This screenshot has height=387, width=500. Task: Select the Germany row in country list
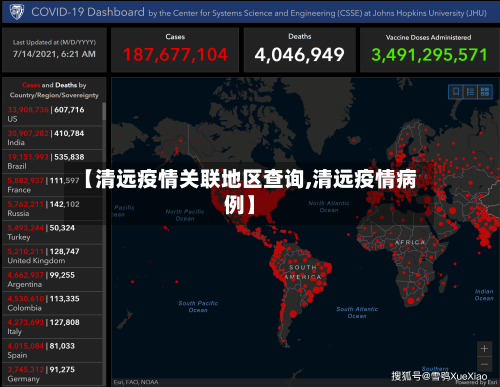(52, 374)
